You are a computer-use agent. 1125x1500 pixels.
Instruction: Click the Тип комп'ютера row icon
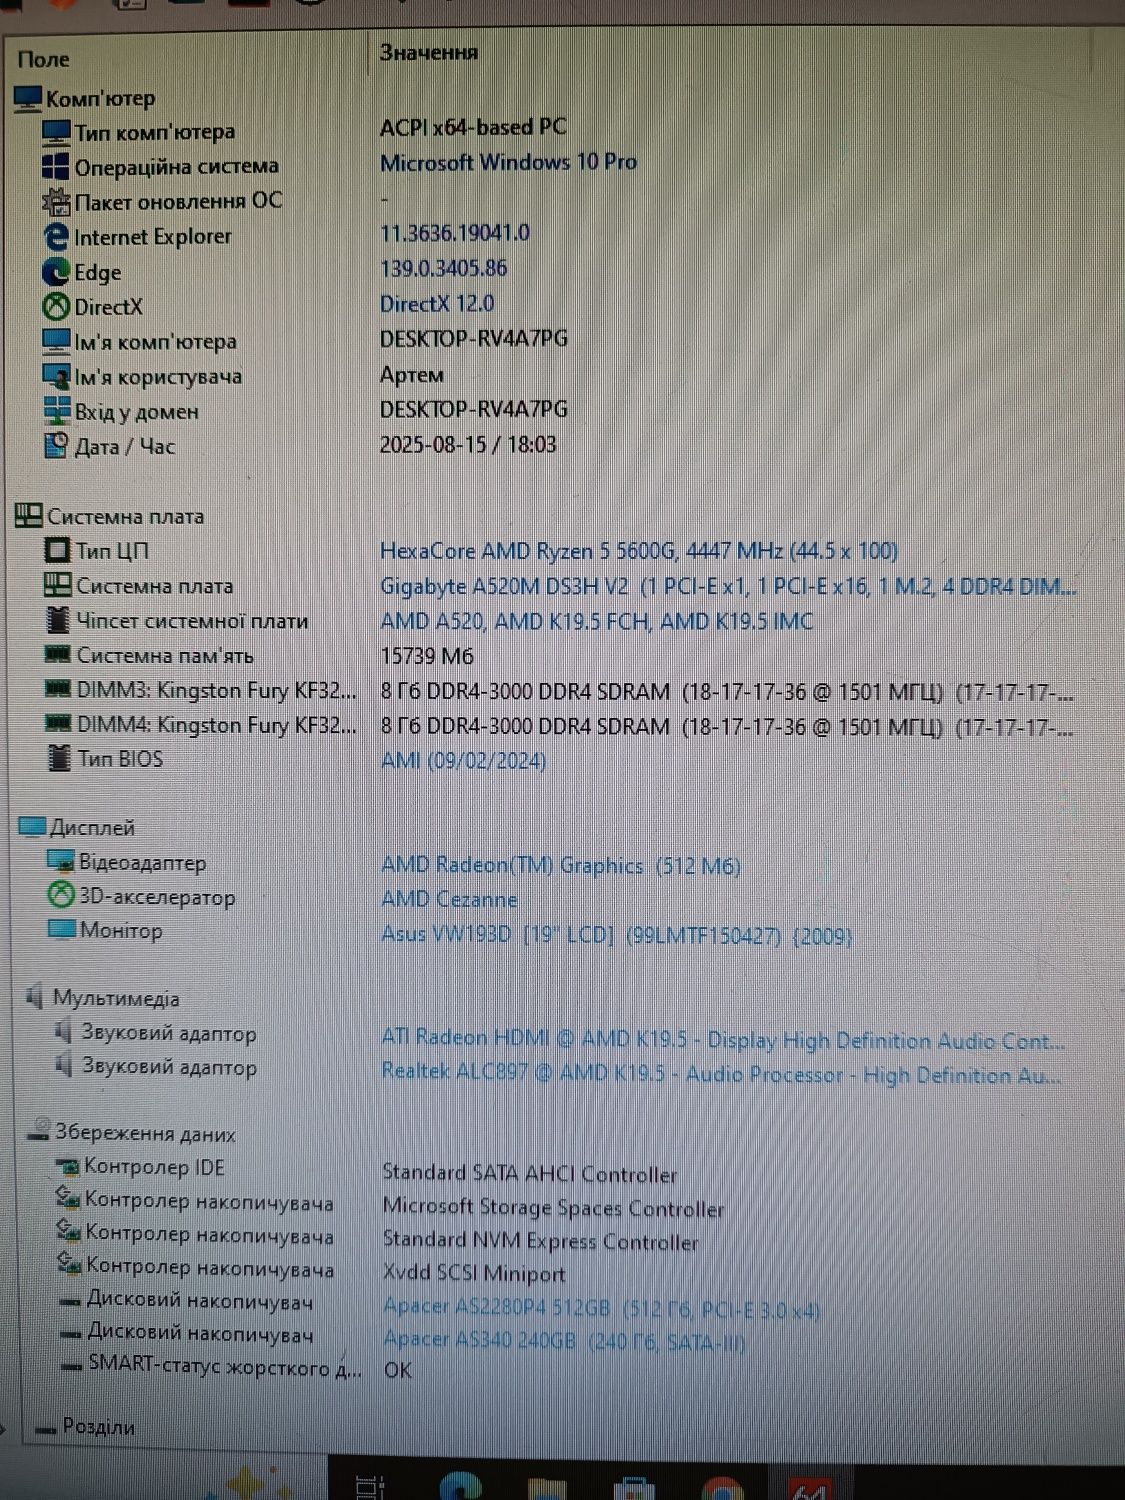[x=56, y=132]
